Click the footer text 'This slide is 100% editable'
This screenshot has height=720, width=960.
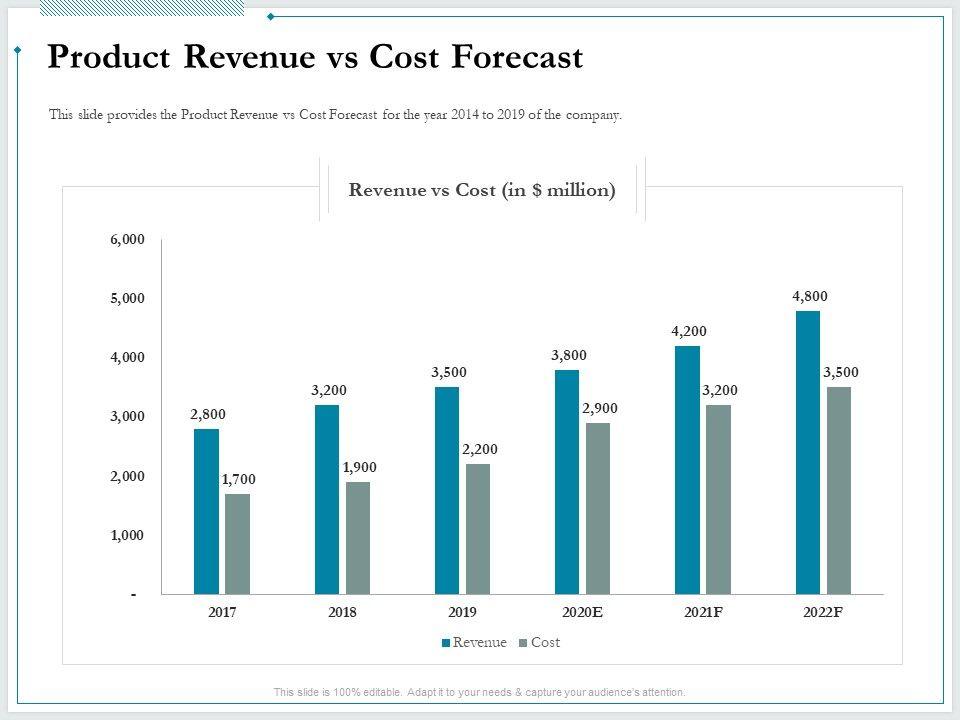479,692
